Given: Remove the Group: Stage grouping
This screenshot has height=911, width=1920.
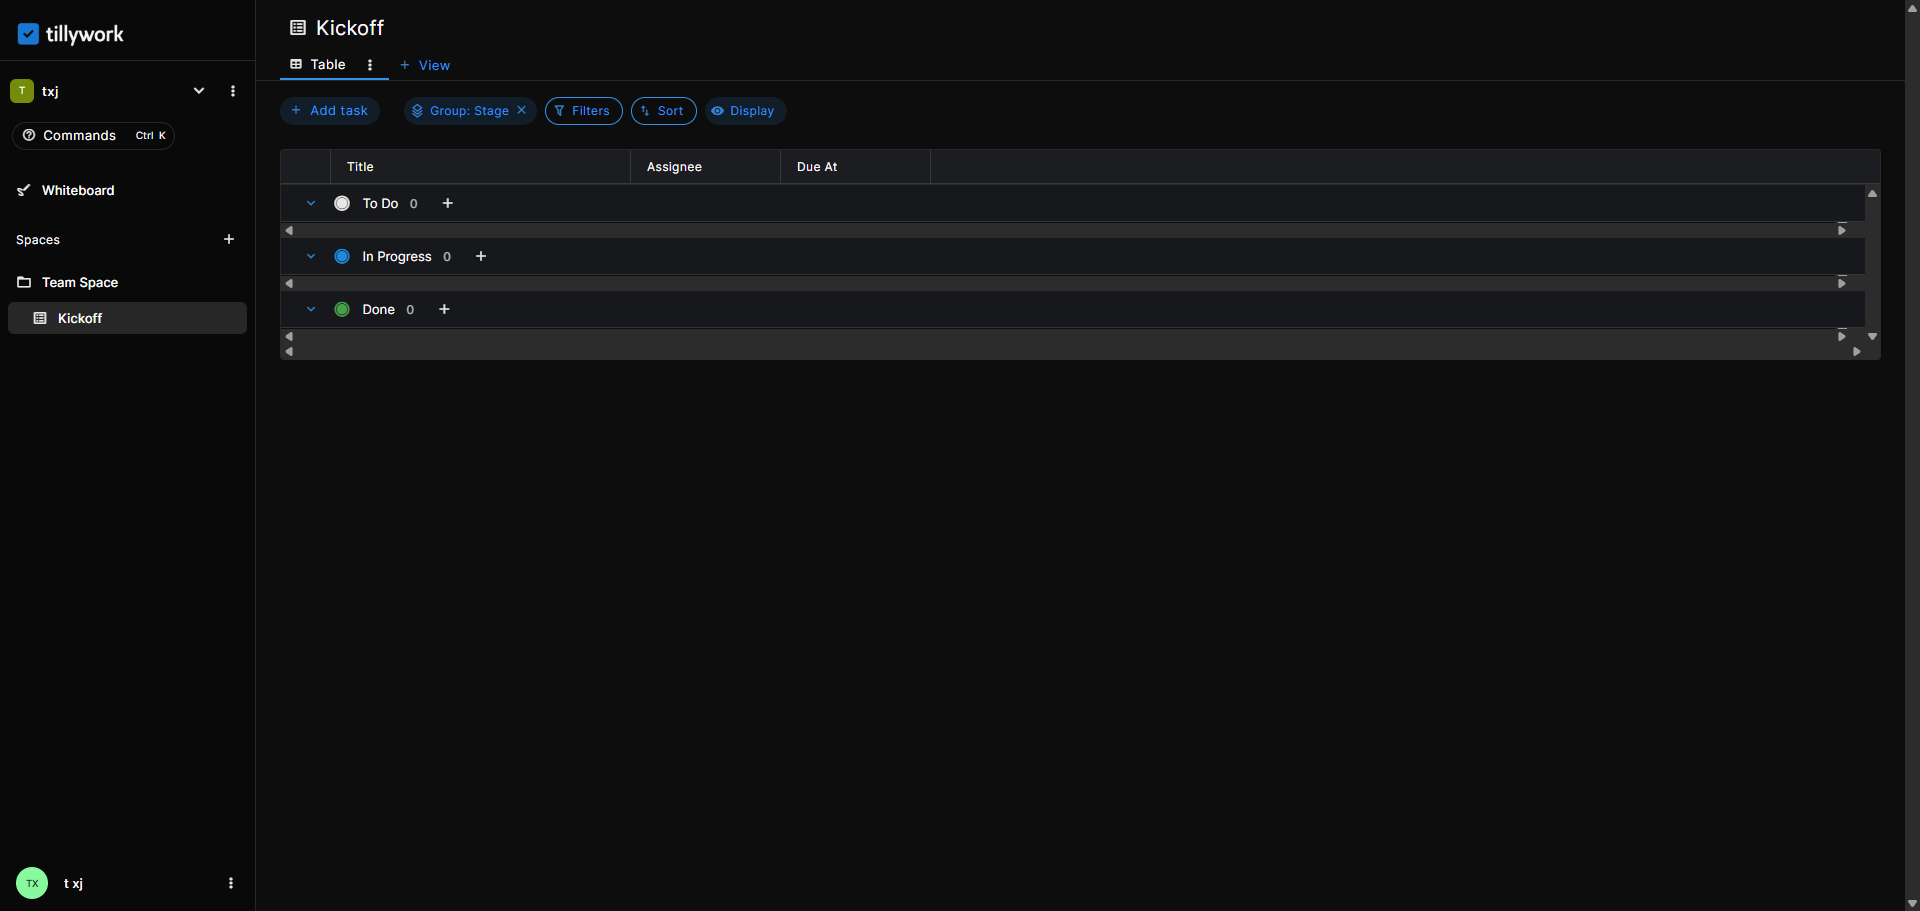Looking at the screenshot, I should [522, 110].
